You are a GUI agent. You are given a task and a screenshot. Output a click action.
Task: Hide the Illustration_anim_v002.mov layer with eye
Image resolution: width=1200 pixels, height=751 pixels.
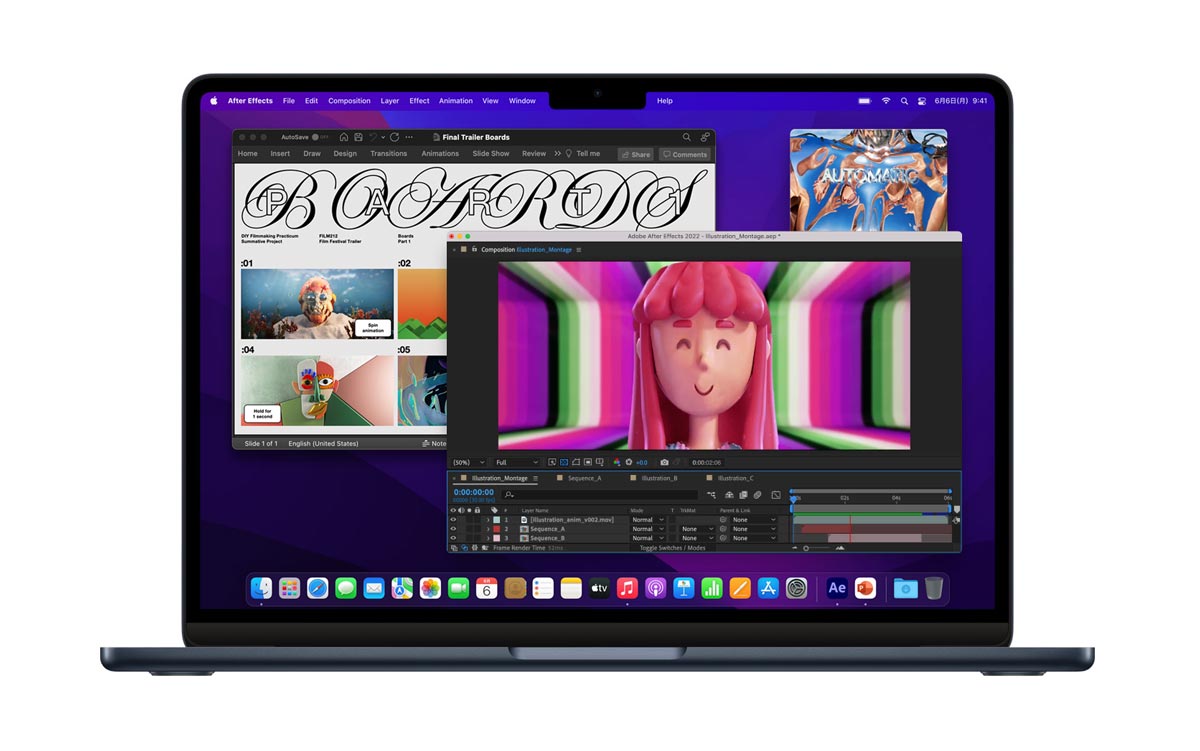[453, 520]
